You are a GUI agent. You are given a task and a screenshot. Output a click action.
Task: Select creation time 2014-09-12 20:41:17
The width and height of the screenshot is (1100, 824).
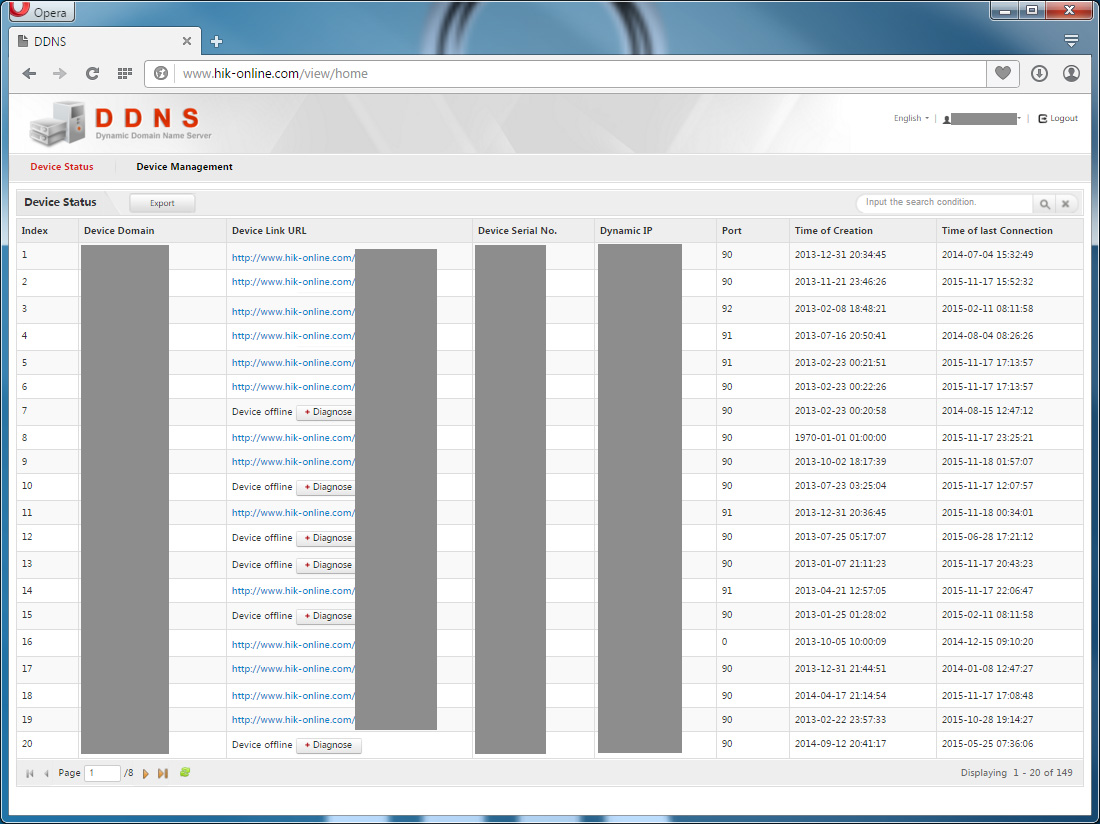coord(840,743)
